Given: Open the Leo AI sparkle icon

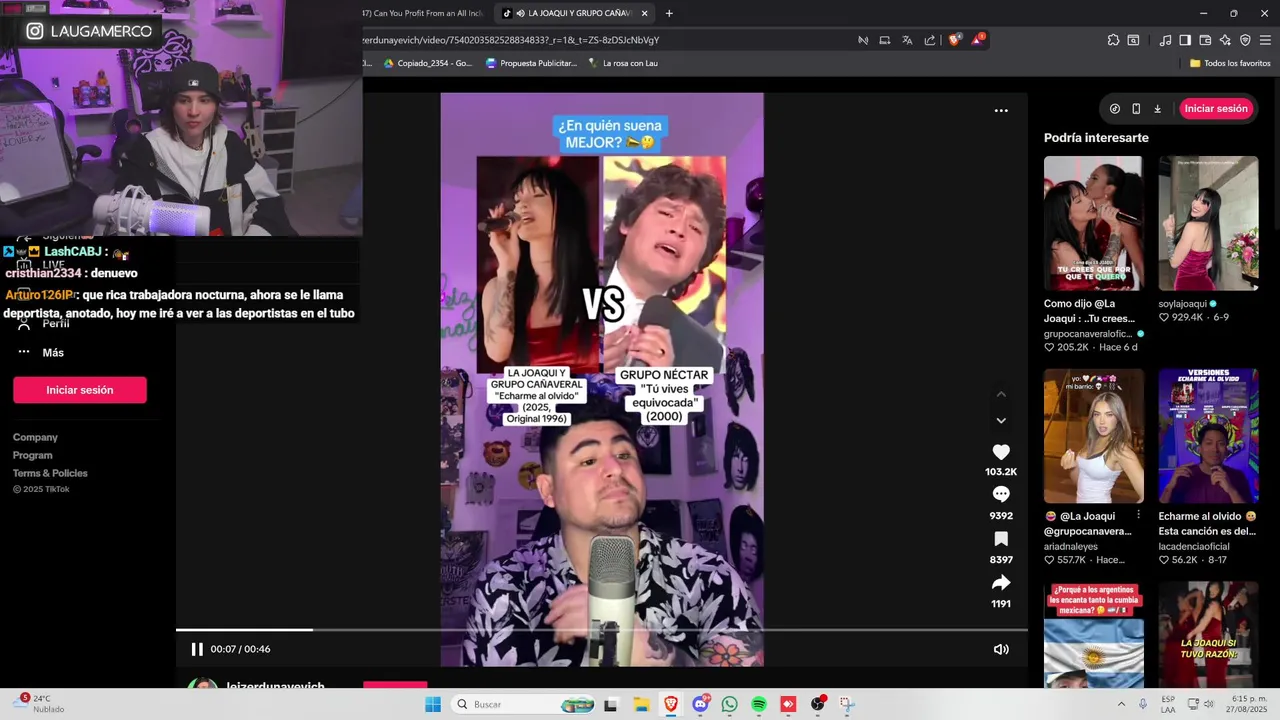Looking at the screenshot, I should click(1225, 40).
